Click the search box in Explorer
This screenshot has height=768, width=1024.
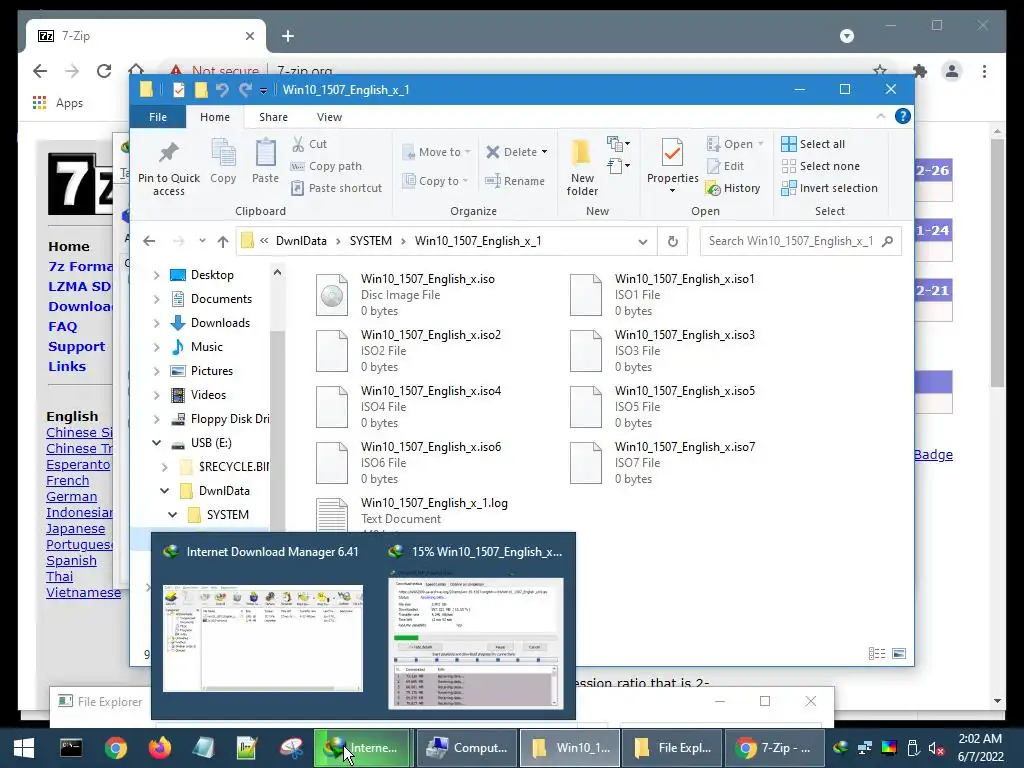click(x=800, y=241)
